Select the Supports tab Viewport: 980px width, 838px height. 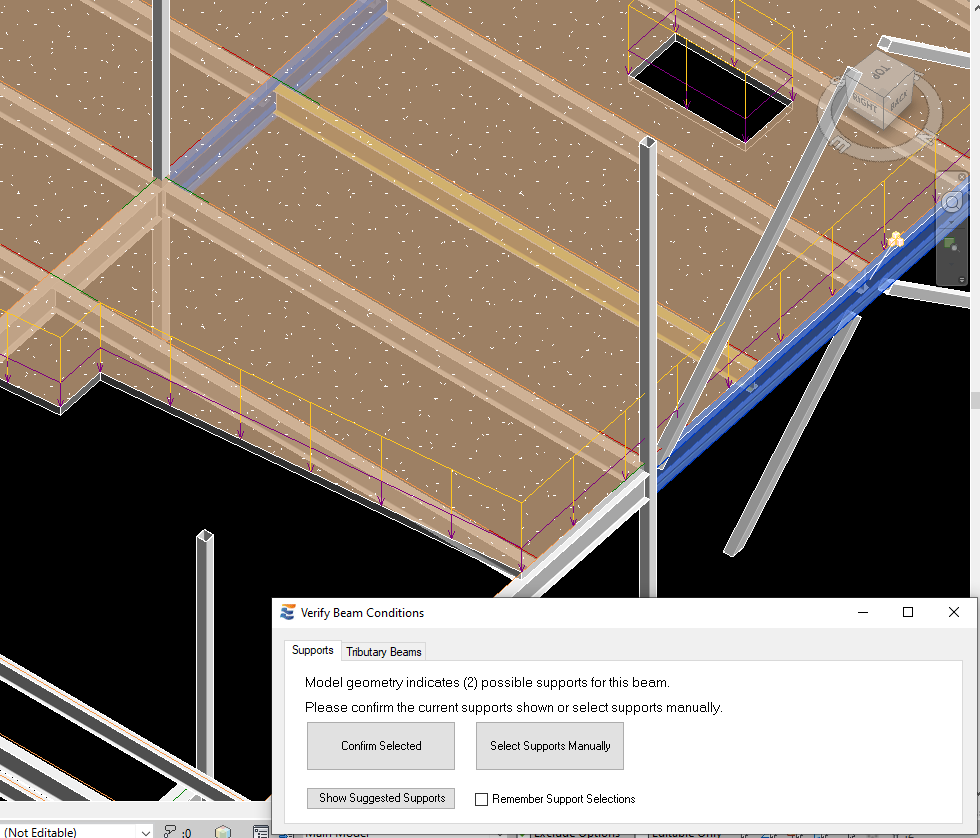pos(312,651)
